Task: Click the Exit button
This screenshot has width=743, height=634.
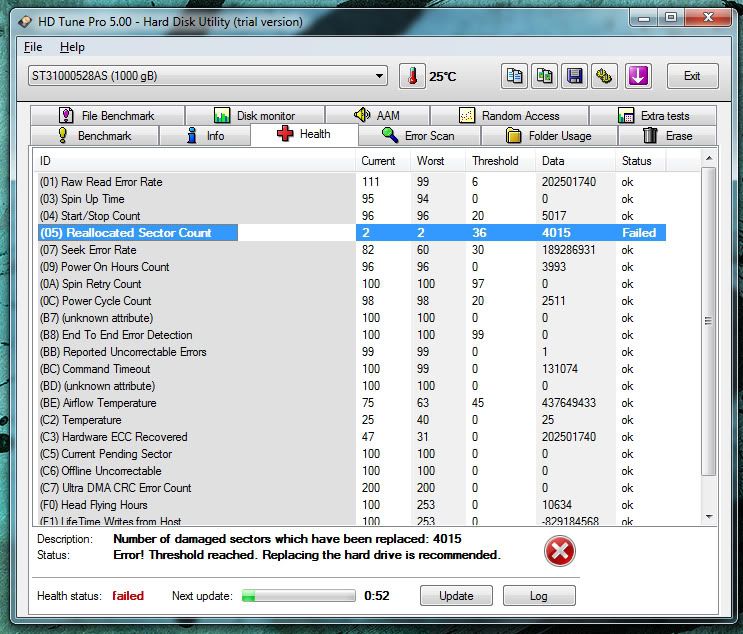Action: [x=691, y=76]
